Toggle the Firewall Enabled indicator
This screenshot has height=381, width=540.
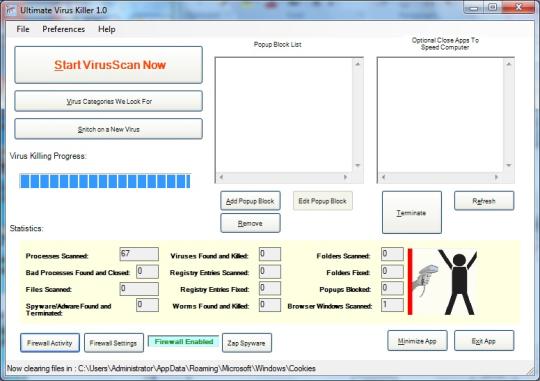pos(184,341)
